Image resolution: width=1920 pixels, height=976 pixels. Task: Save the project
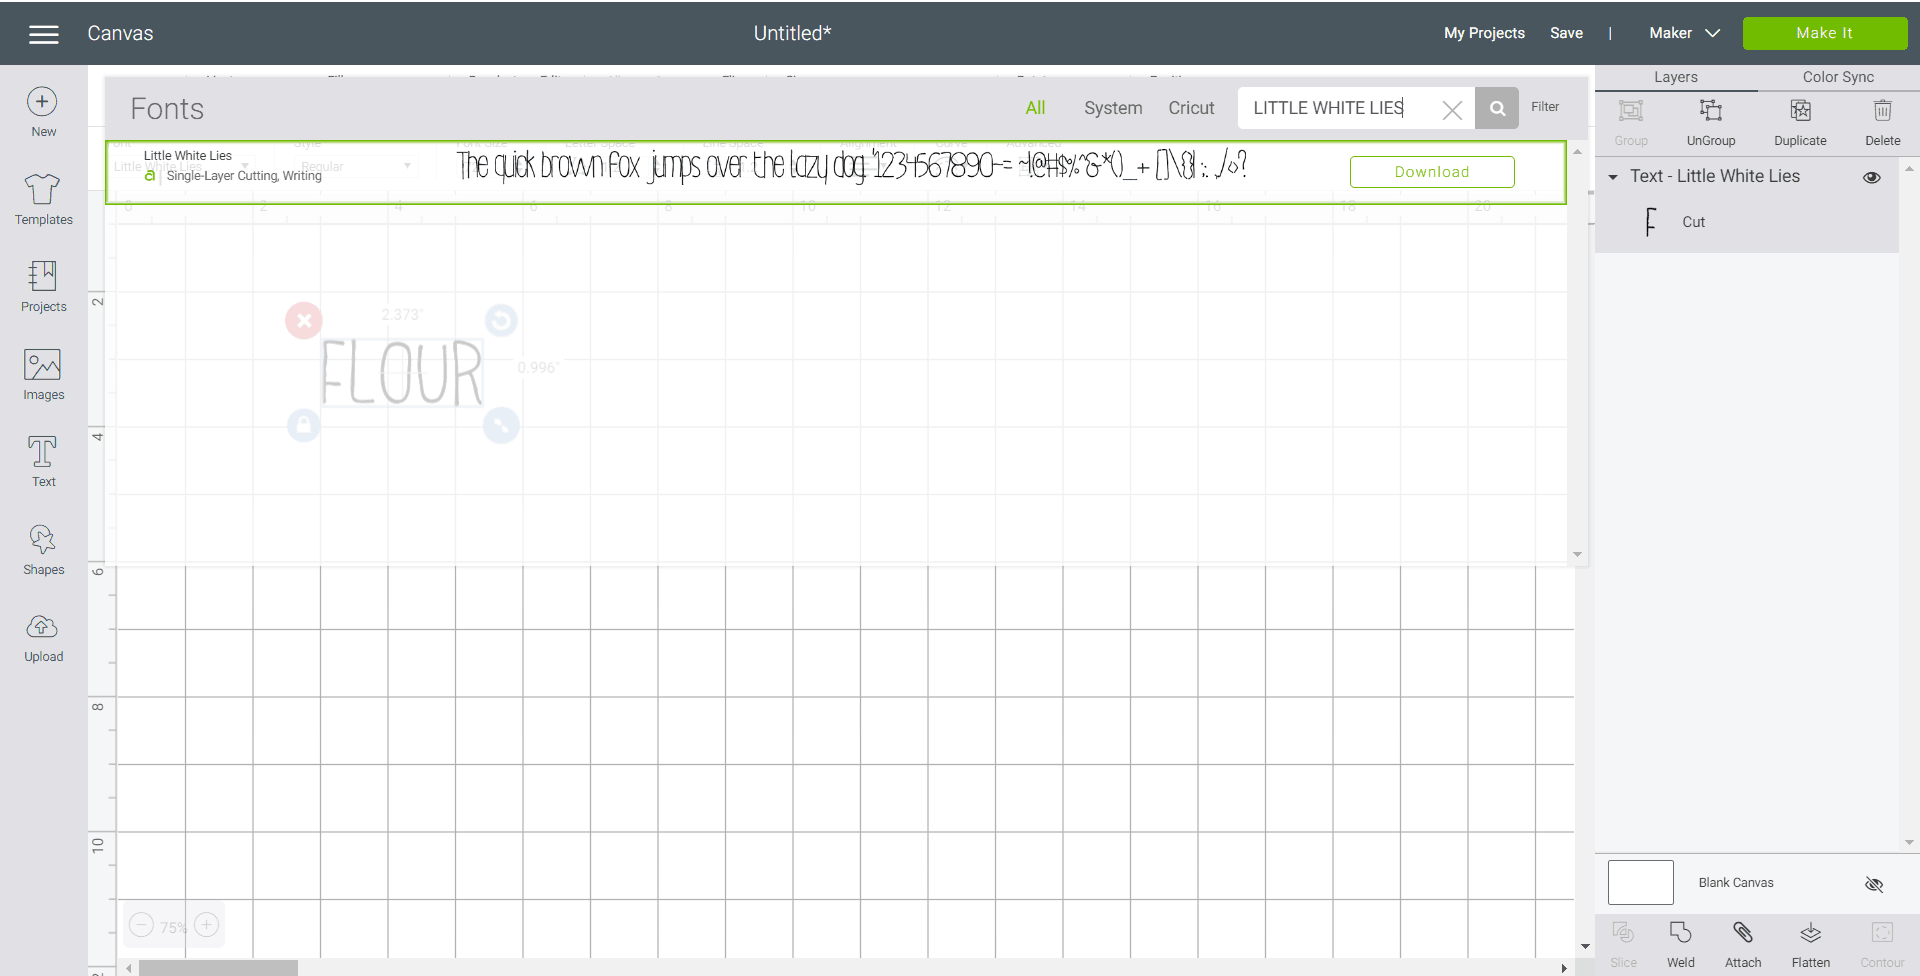pyautogui.click(x=1566, y=33)
